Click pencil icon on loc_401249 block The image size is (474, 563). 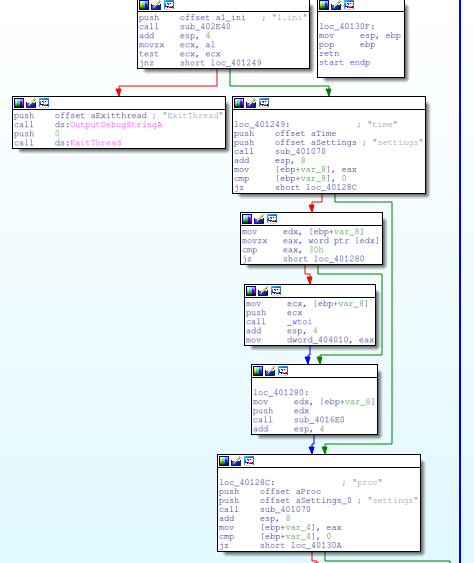pos(251,103)
